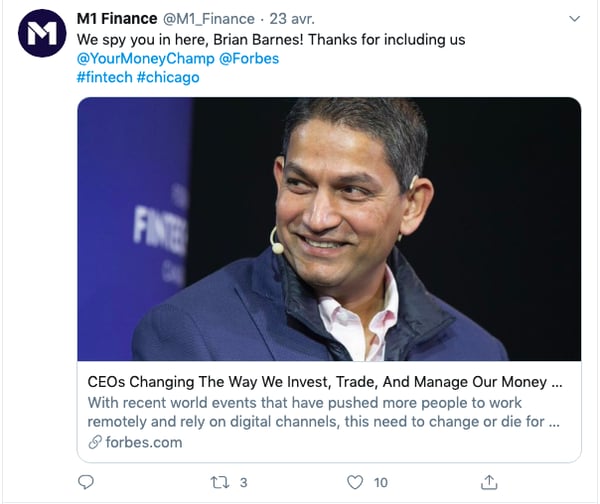Open the @M1_Finance handle

click(209, 19)
